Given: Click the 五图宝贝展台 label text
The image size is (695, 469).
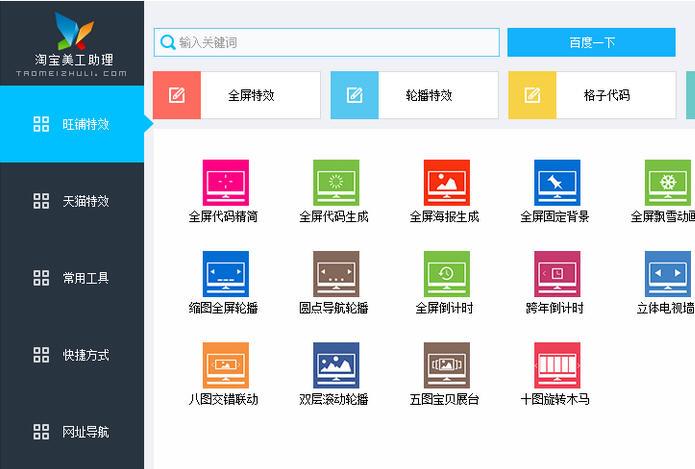Looking at the screenshot, I should tap(445, 399).
